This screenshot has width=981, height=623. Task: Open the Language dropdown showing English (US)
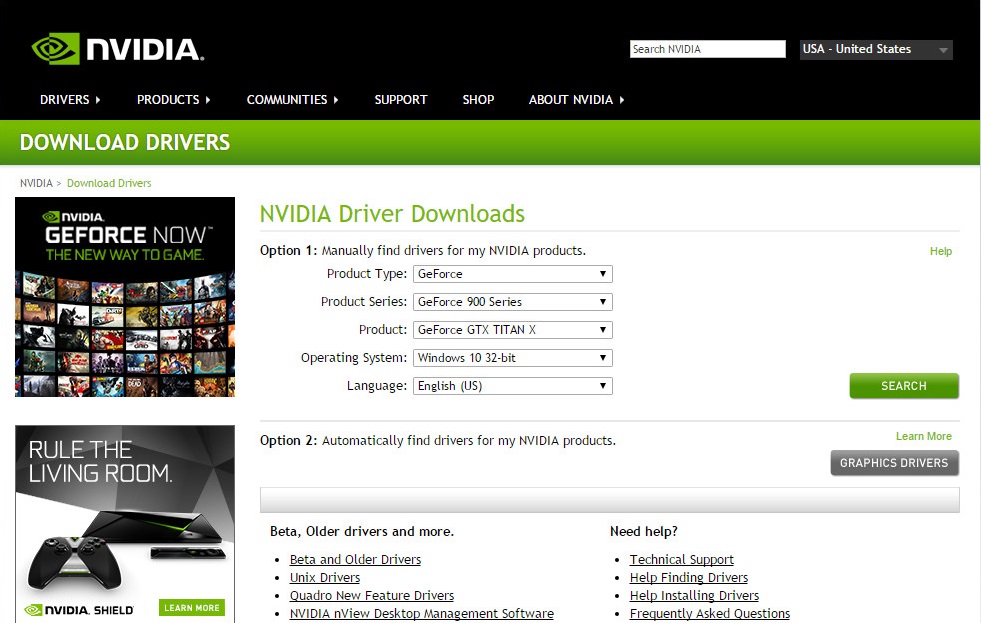pos(512,386)
